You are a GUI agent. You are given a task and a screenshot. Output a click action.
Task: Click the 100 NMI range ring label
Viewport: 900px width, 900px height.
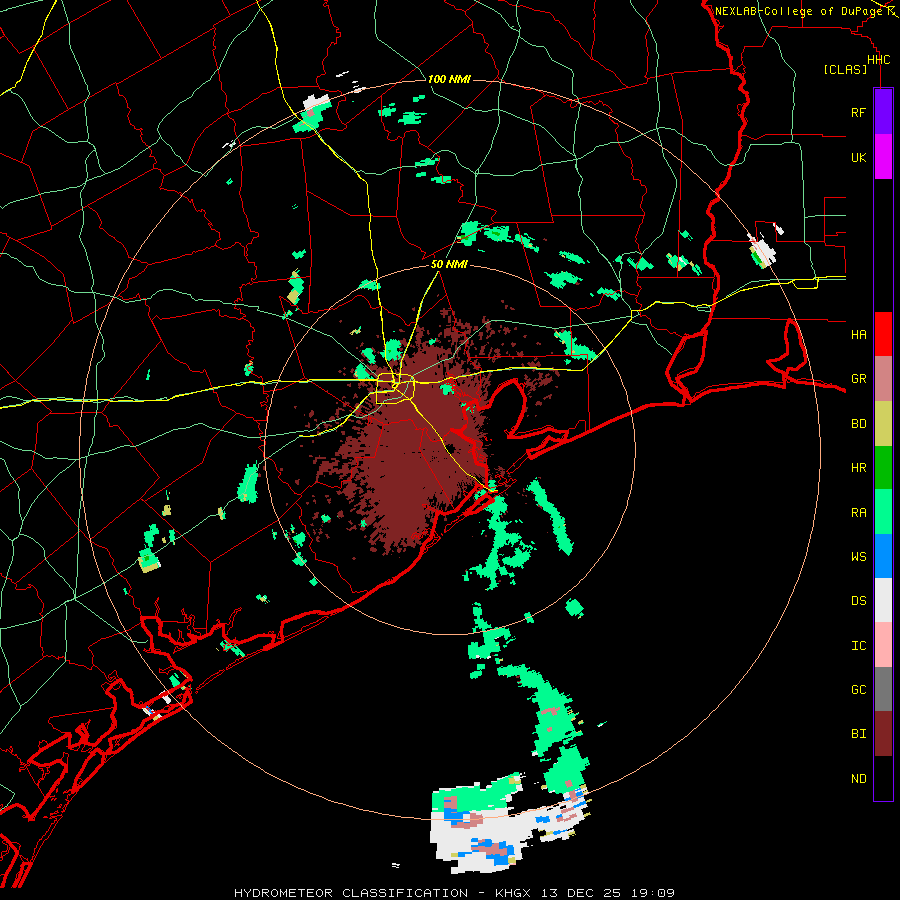(449, 79)
